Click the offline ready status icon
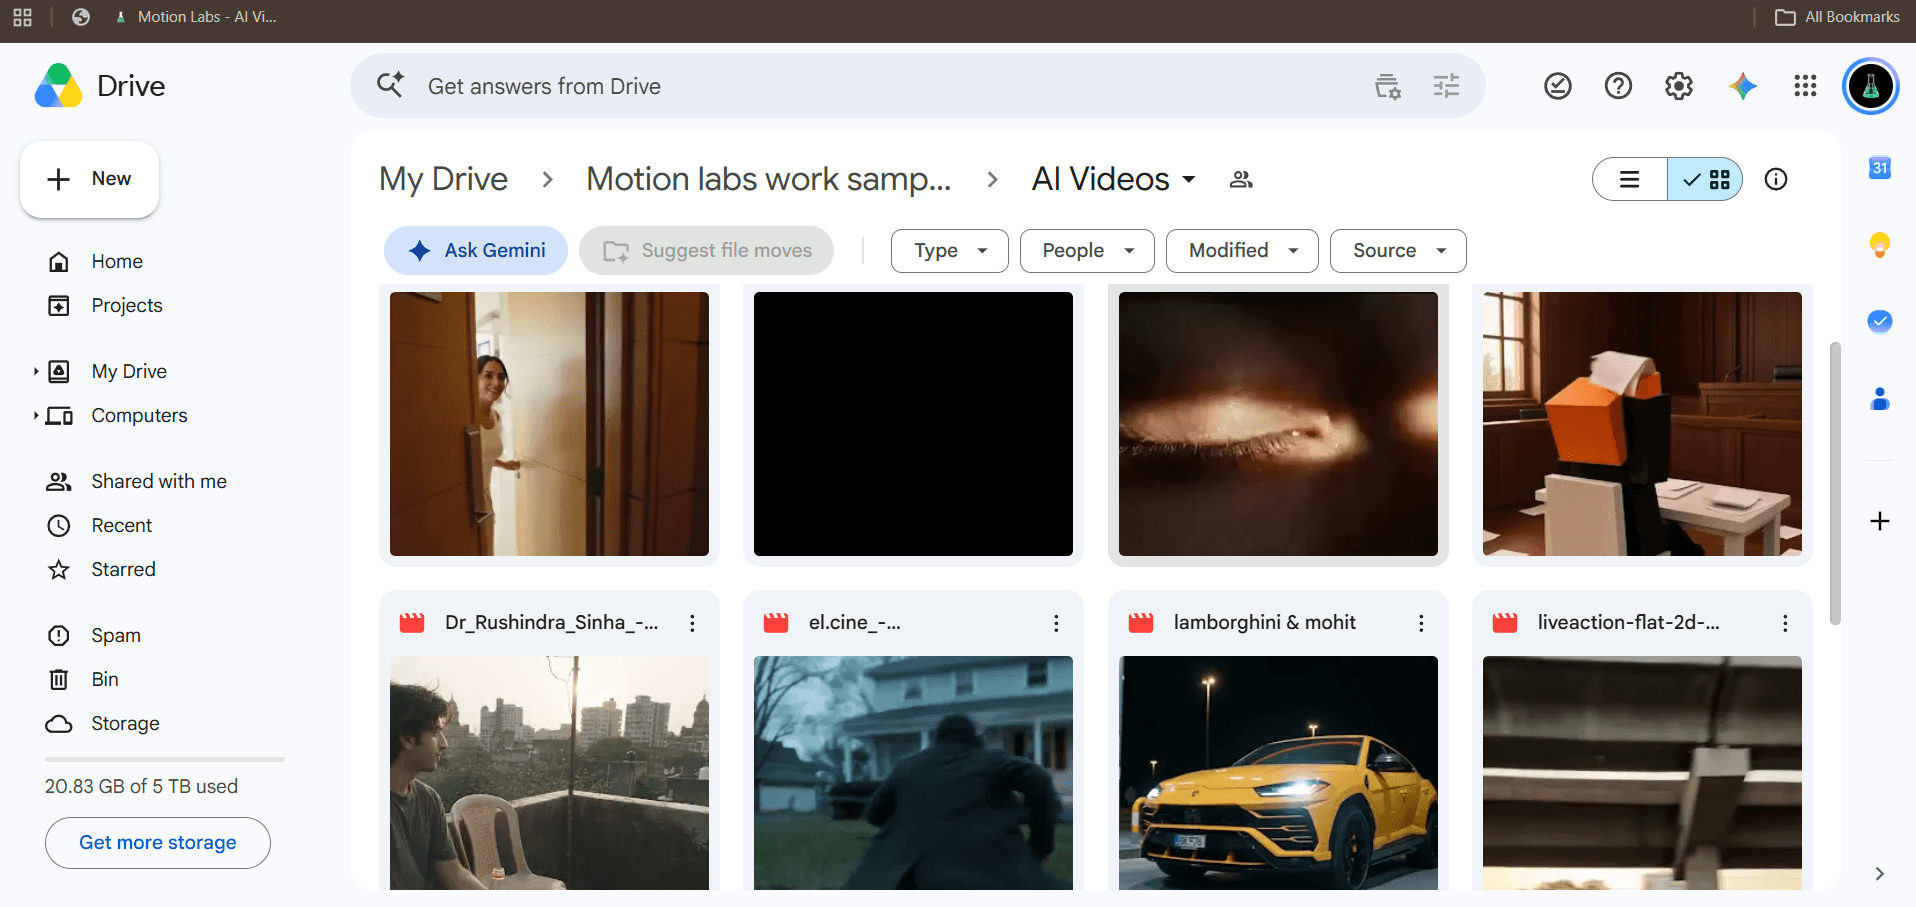The width and height of the screenshot is (1916, 907). point(1558,86)
